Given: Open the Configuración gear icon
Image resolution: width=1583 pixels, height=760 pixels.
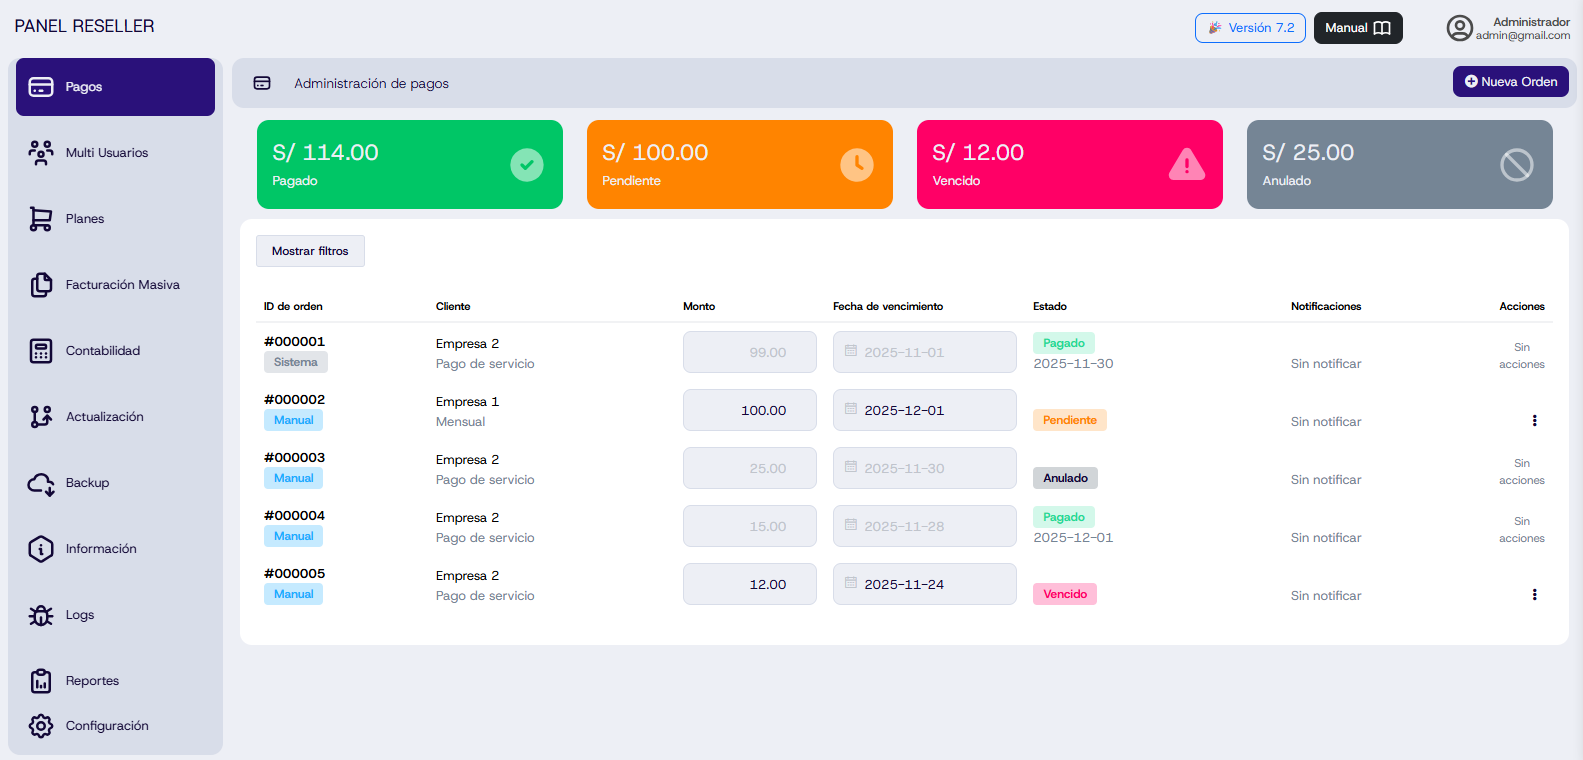Looking at the screenshot, I should click(41, 726).
